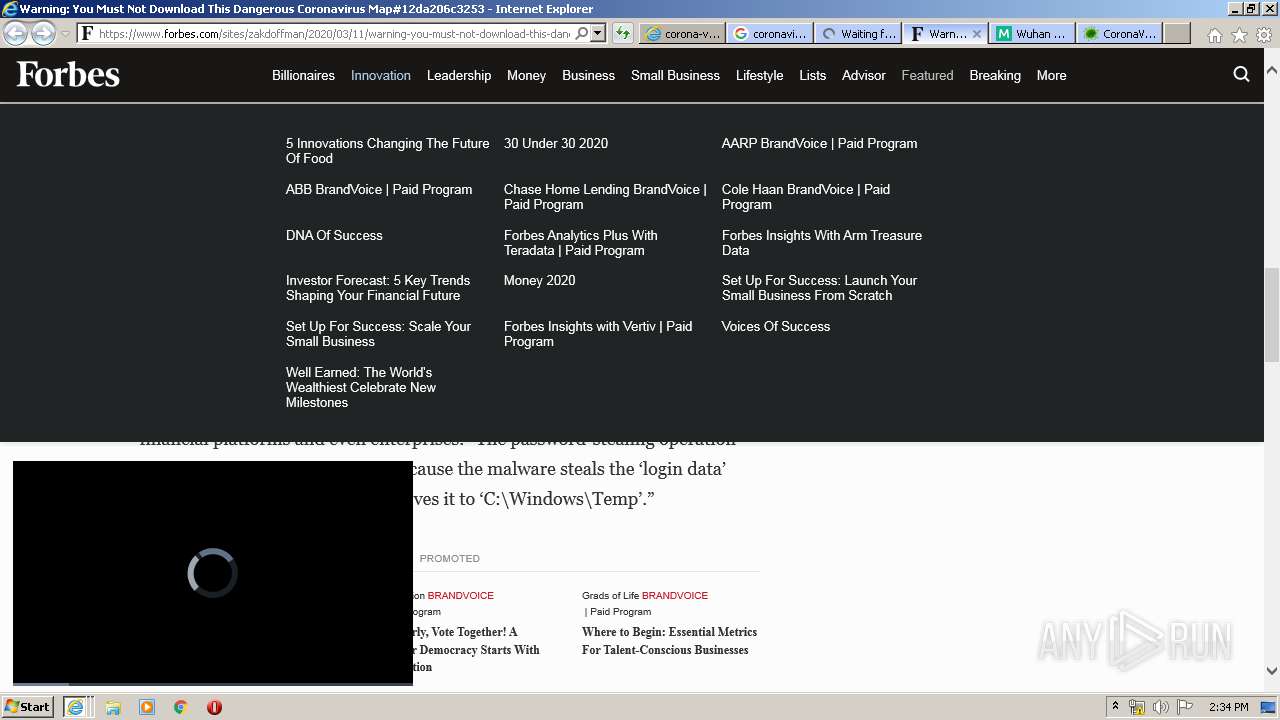Open the Lifestyle nav menu

pyautogui.click(x=759, y=75)
